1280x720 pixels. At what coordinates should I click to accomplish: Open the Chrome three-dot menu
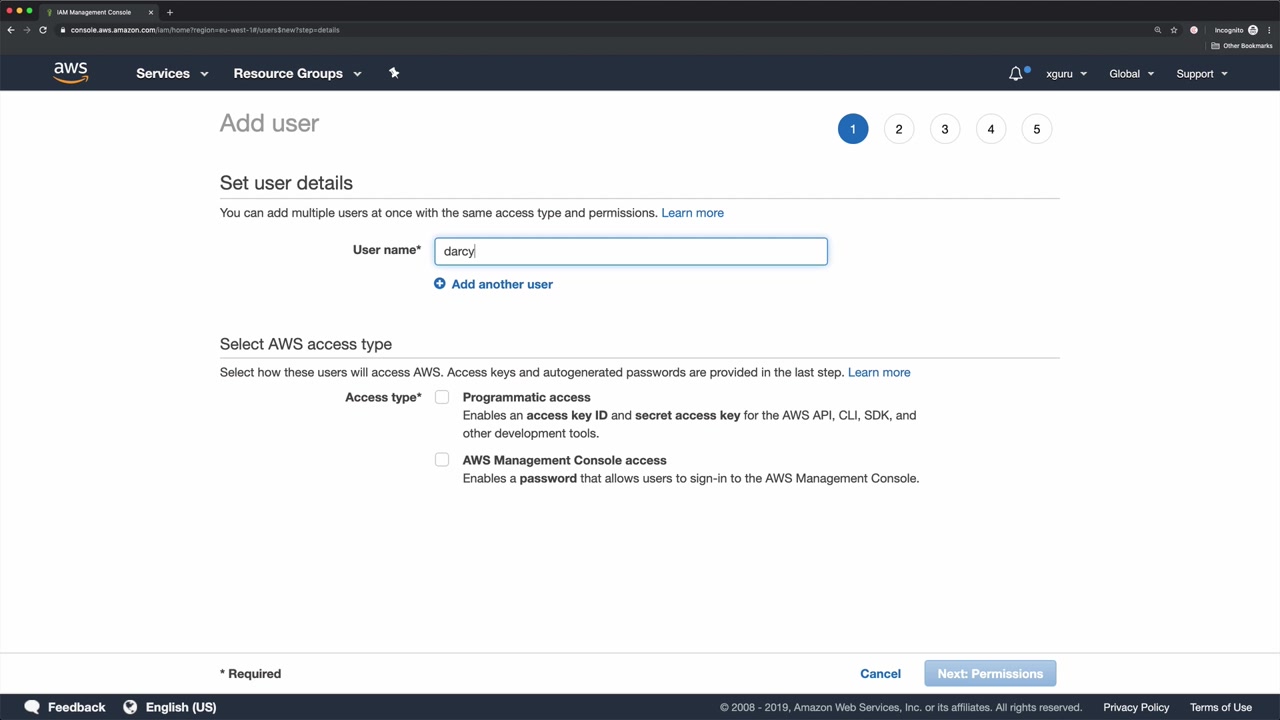[x=1269, y=30]
